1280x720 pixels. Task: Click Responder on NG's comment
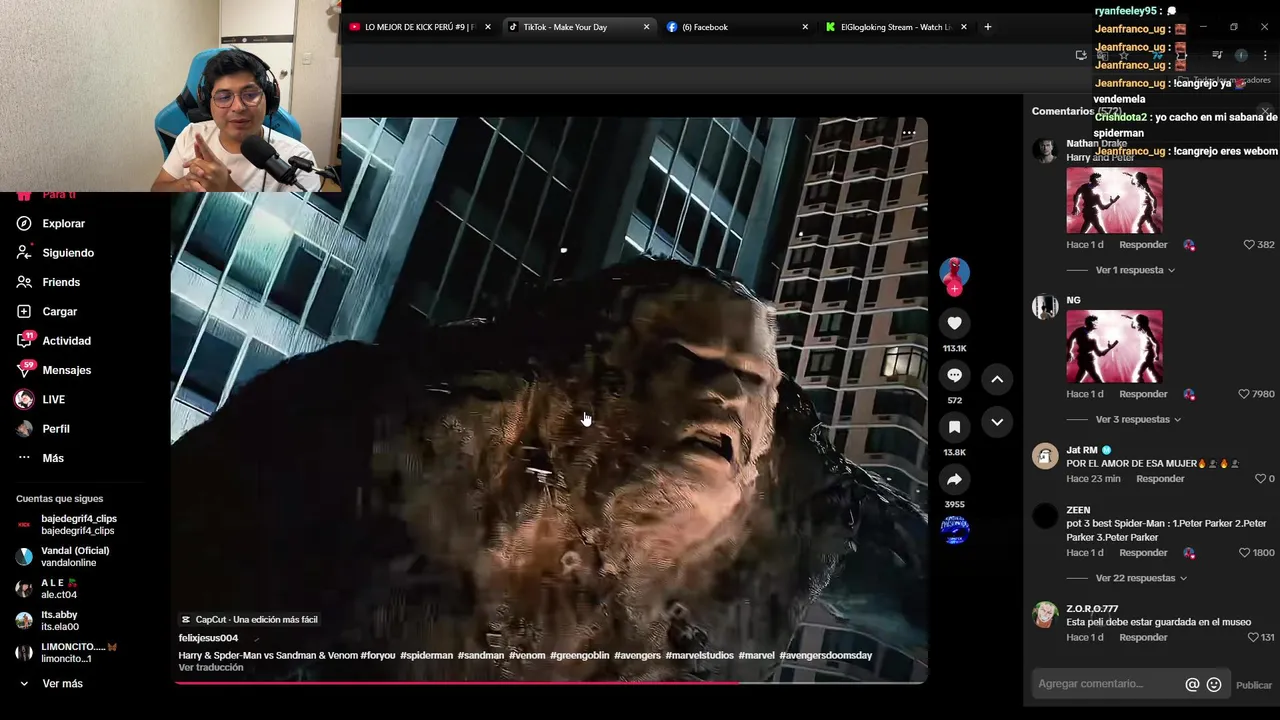[1143, 394]
